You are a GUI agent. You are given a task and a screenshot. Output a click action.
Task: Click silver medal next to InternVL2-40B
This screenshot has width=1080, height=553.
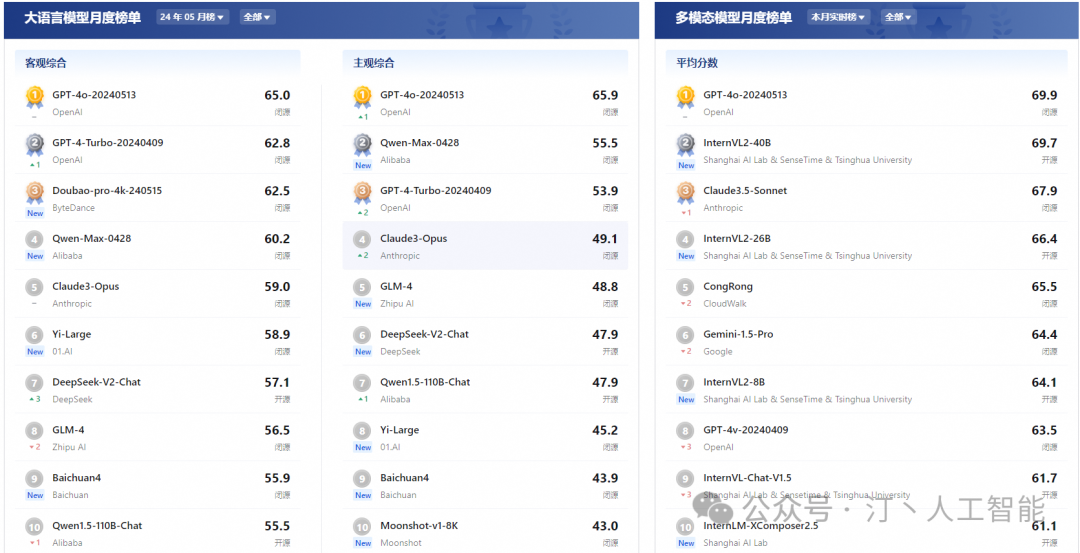point(685,145)
